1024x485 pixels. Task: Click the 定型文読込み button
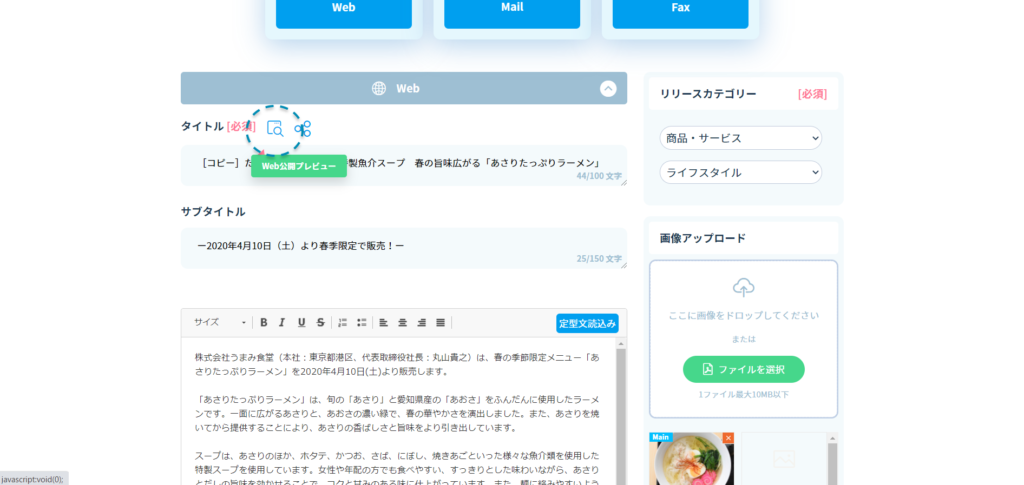[587, 323]
